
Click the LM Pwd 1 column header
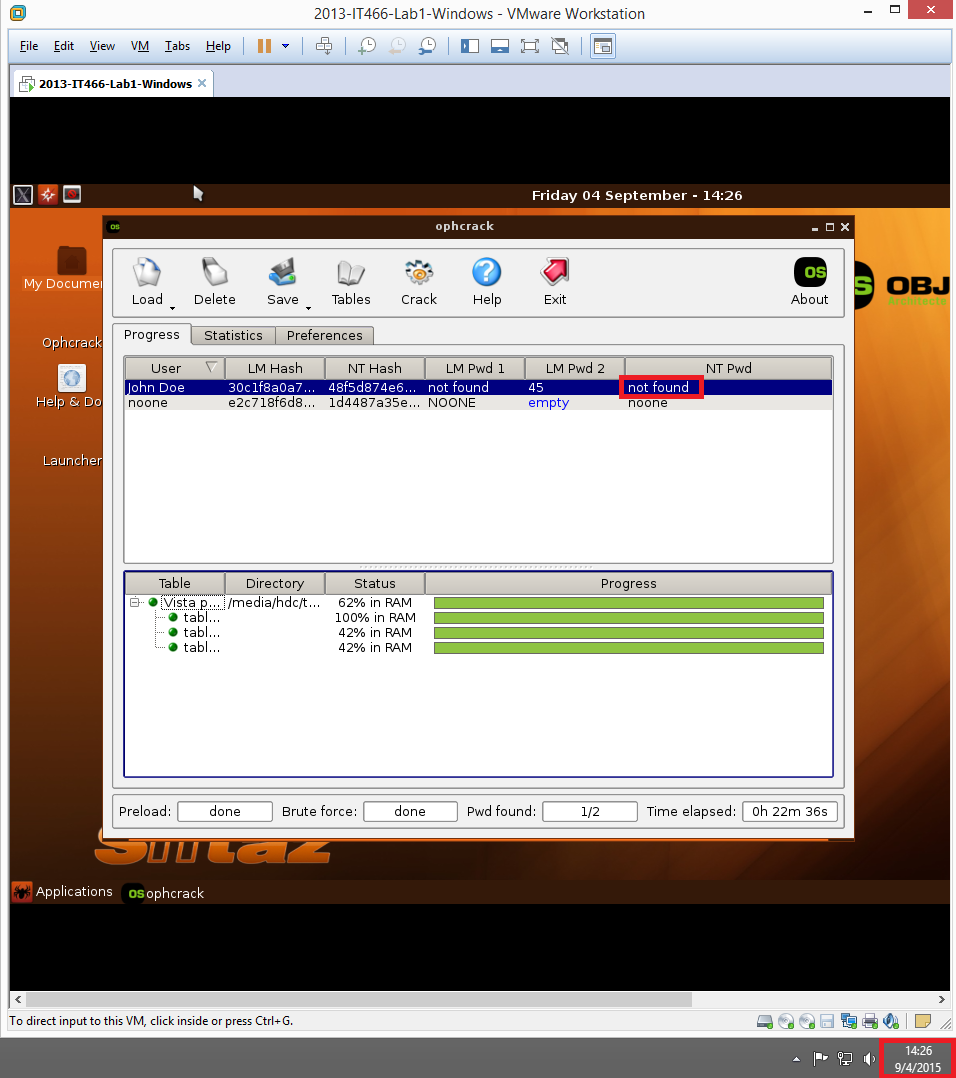pyautogui.click(x=475, y=368)
